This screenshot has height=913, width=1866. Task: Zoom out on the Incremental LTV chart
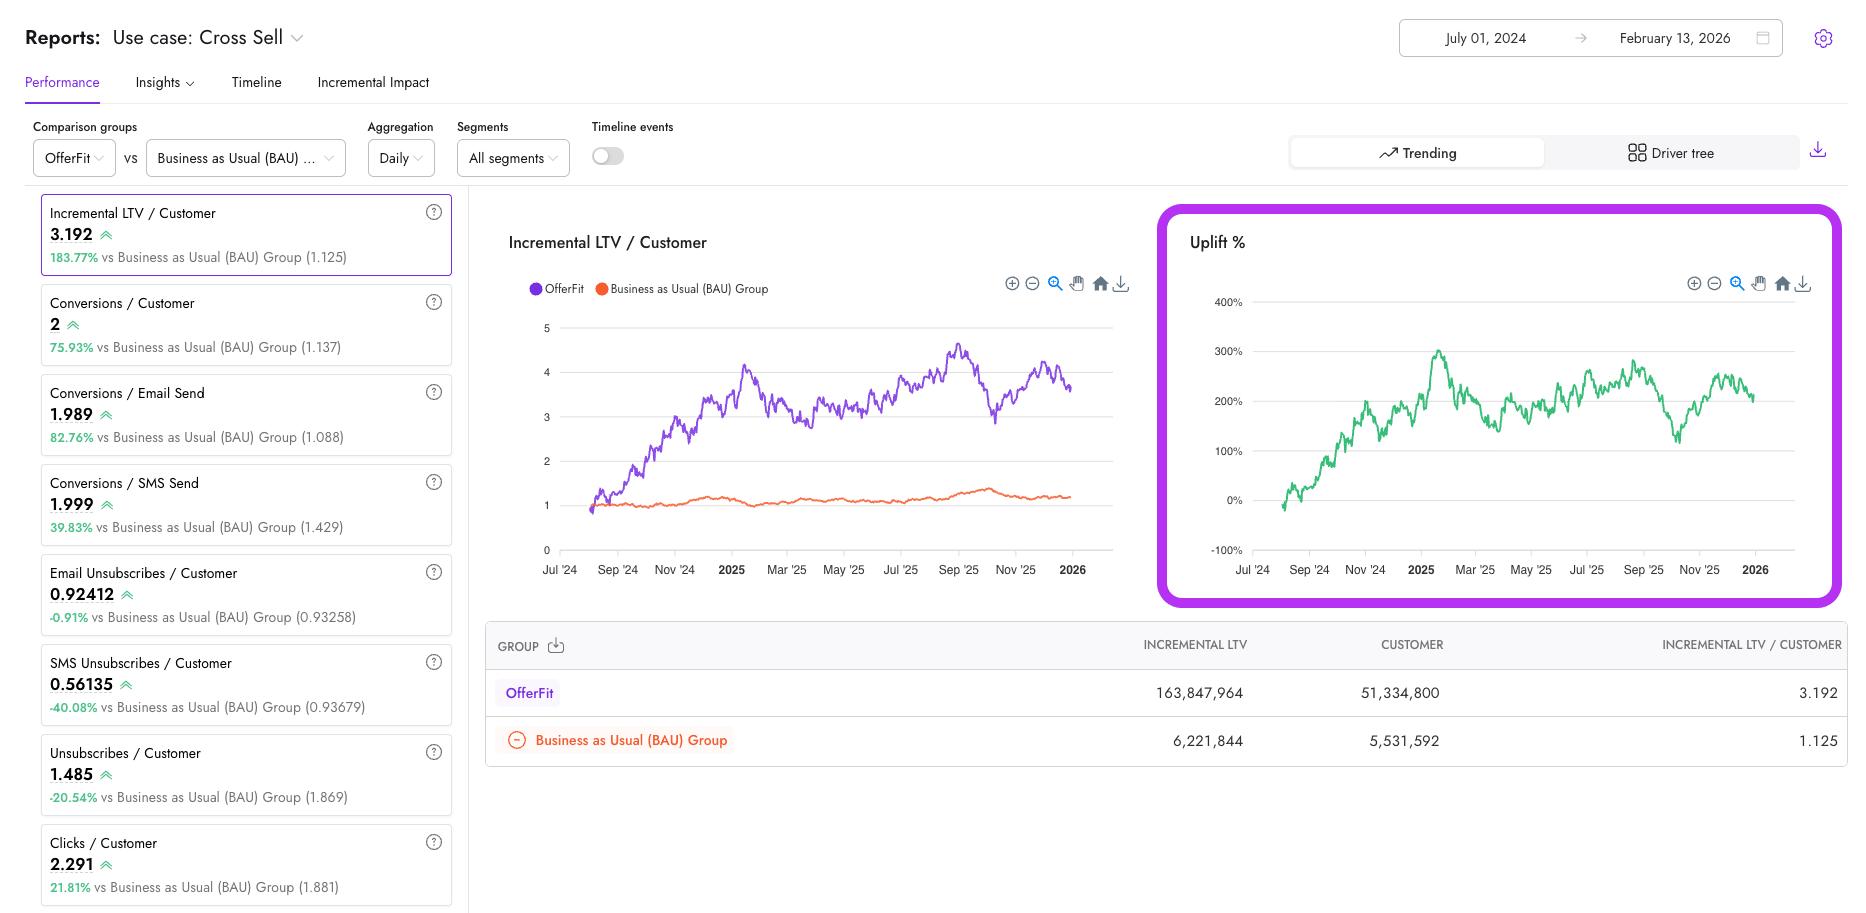coord(1033,283)
